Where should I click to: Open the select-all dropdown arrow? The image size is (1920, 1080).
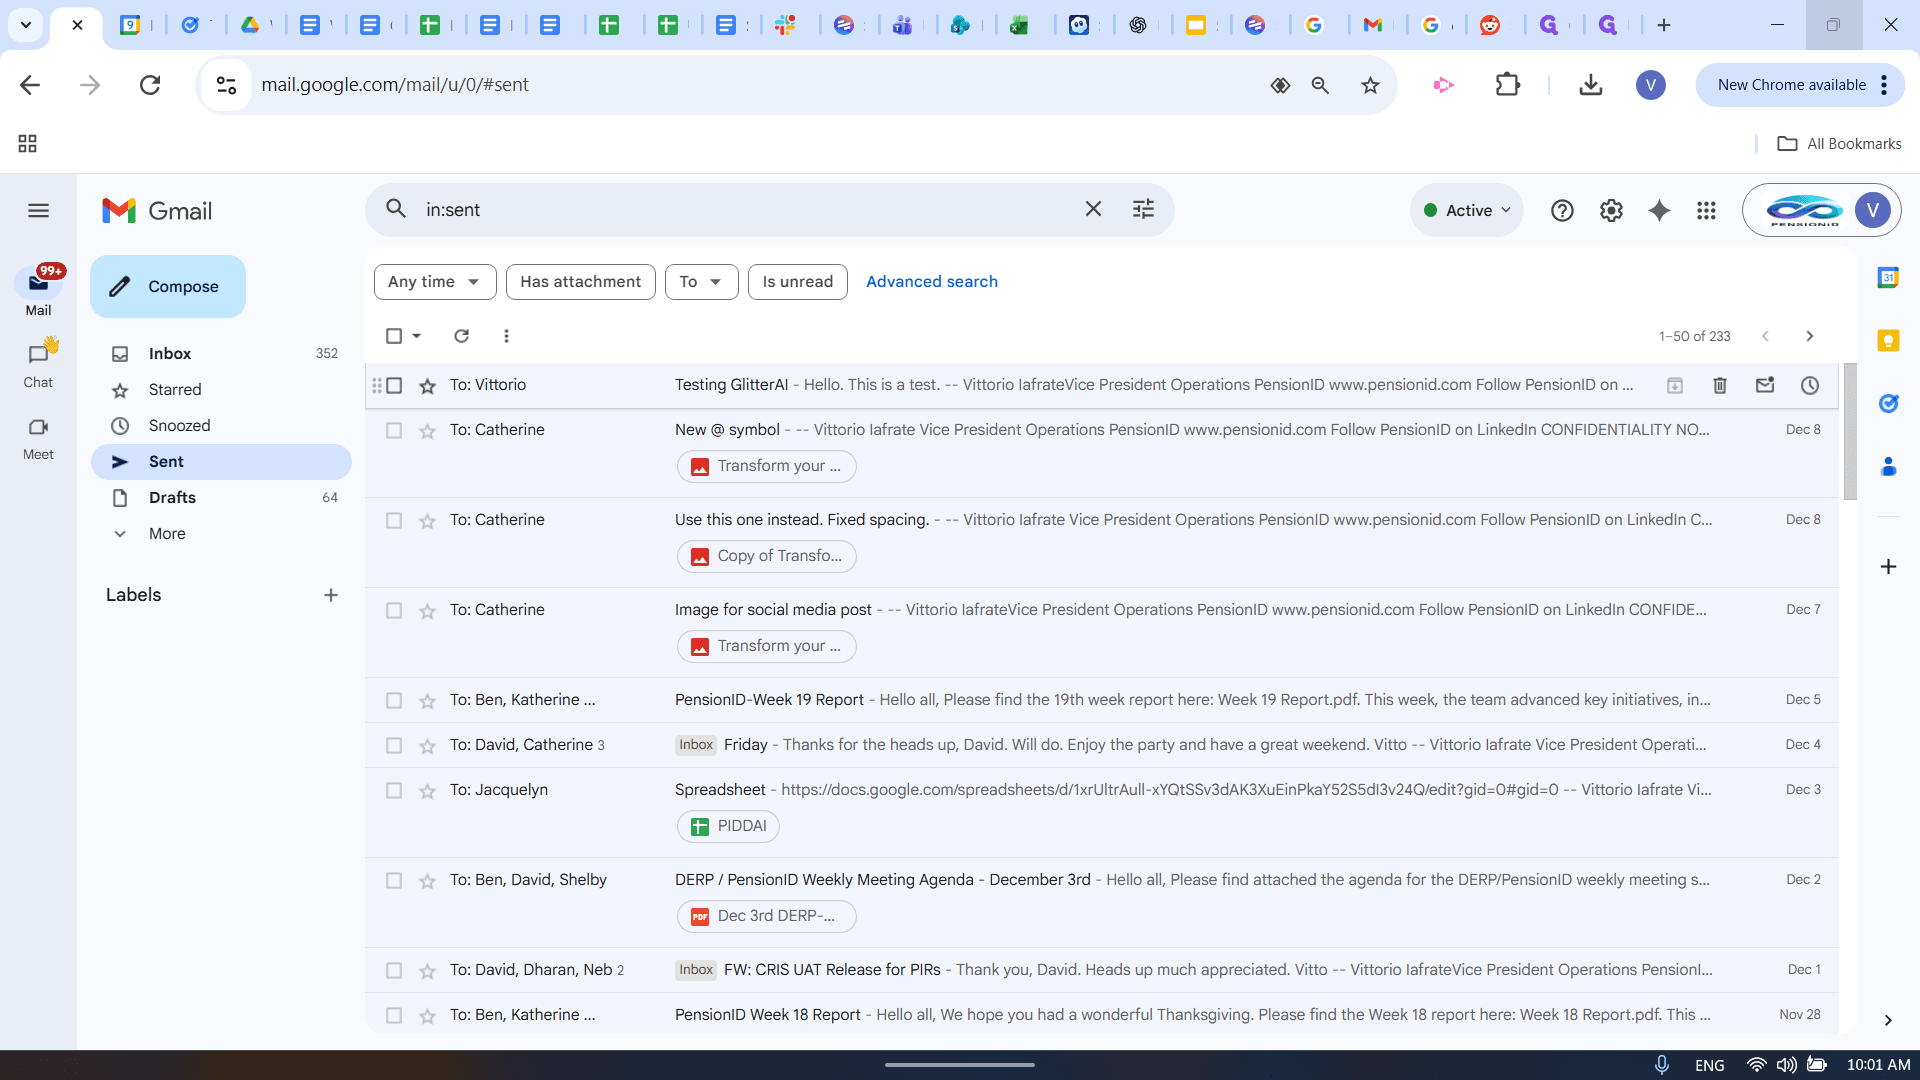click(417, 336)
